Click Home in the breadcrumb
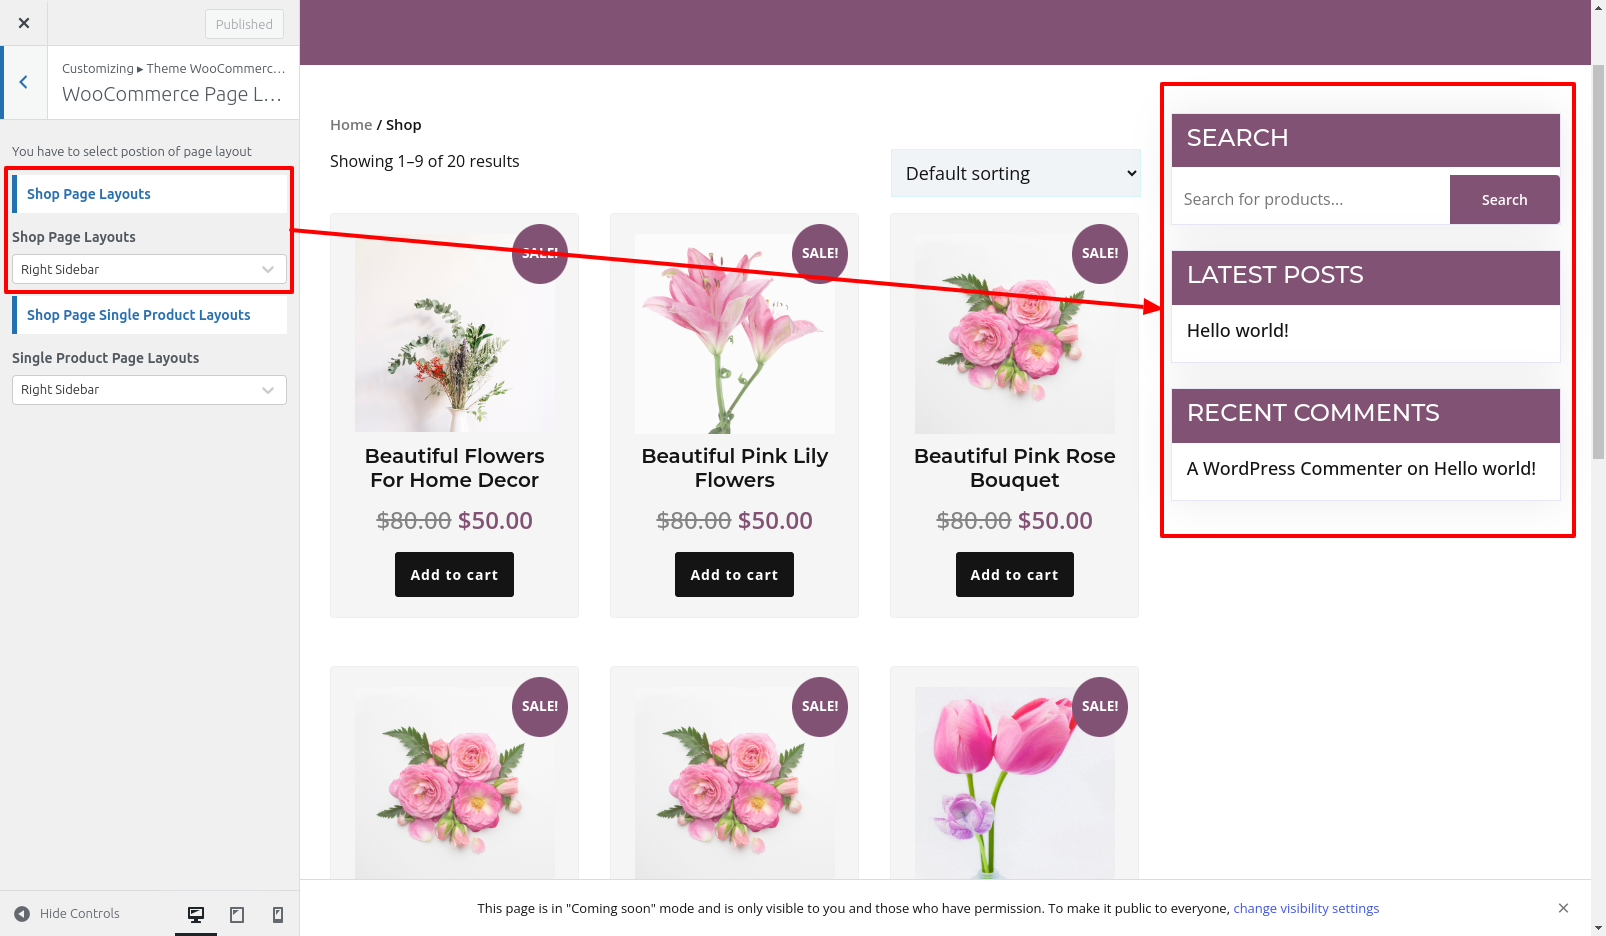 click(351, 125)
